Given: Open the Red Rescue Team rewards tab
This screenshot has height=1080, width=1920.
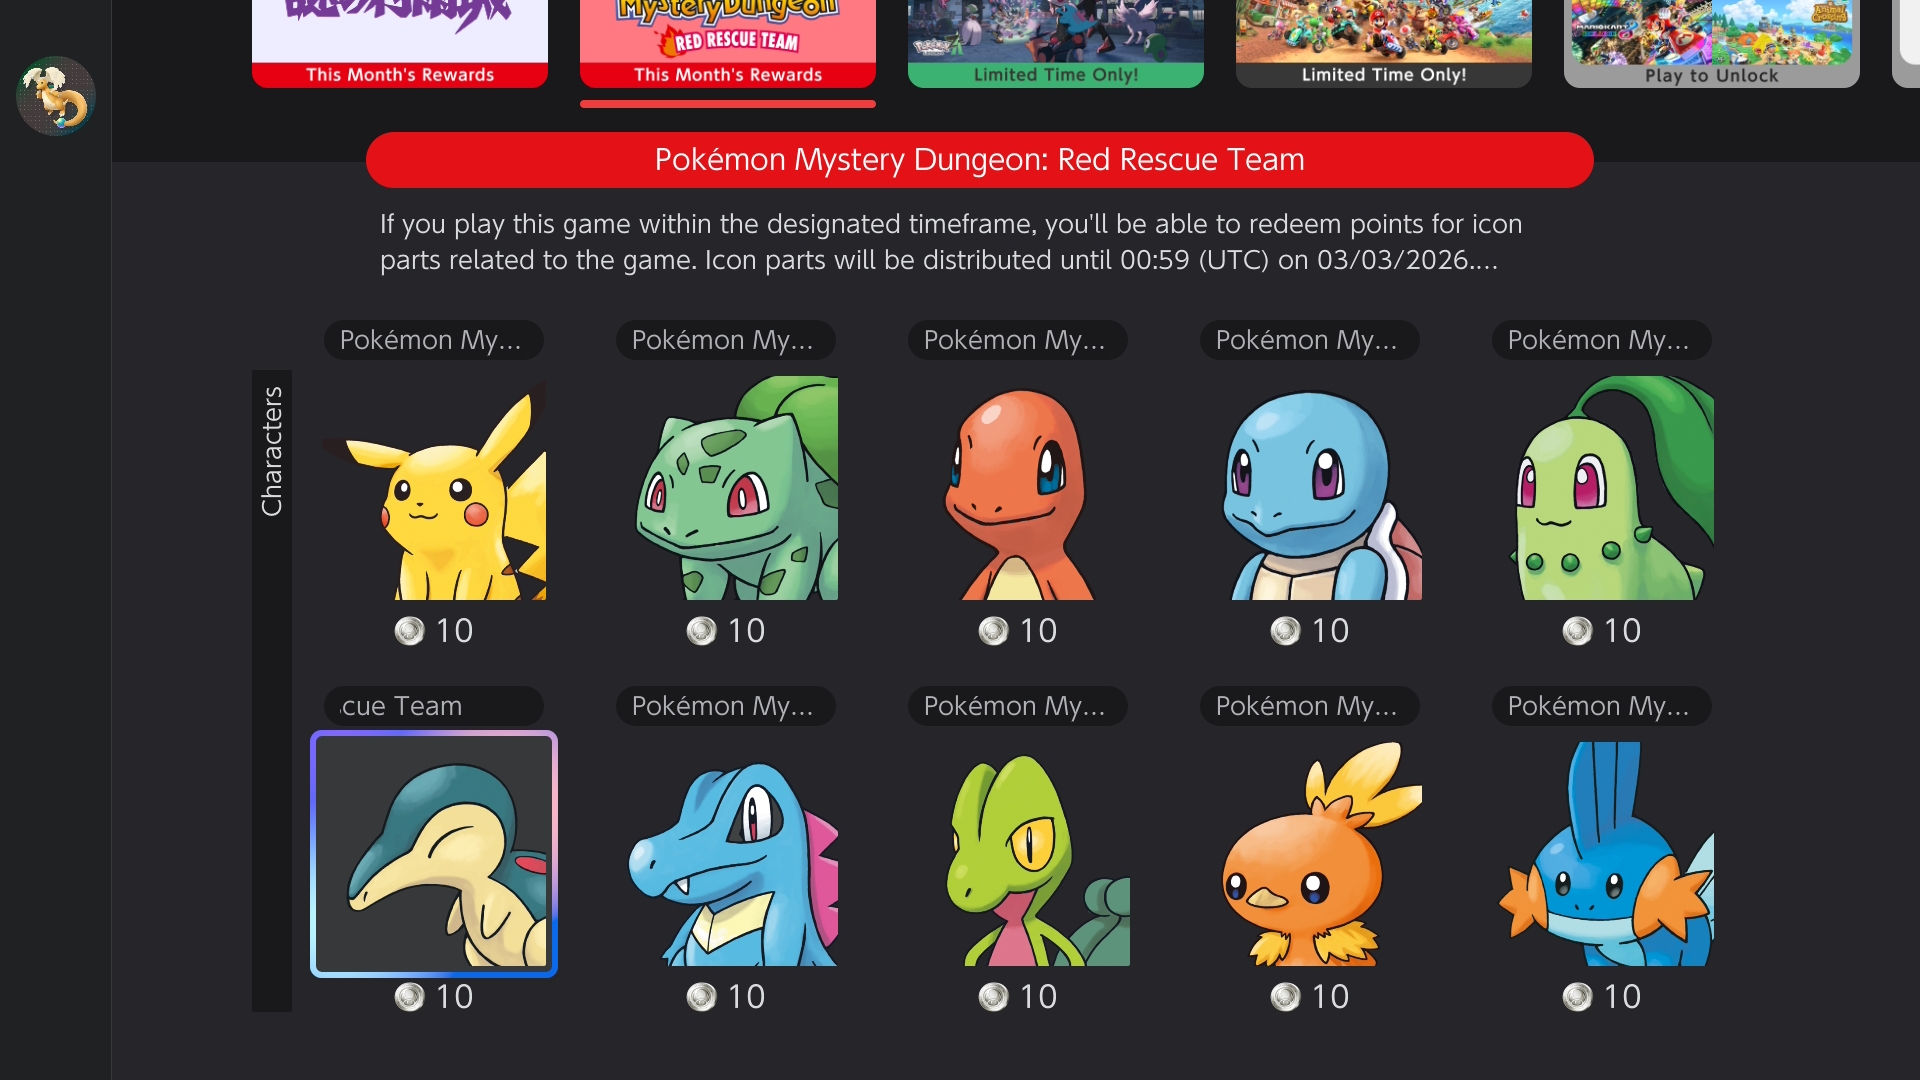Looking at the screenshot, I should click(x=728, y=44).
